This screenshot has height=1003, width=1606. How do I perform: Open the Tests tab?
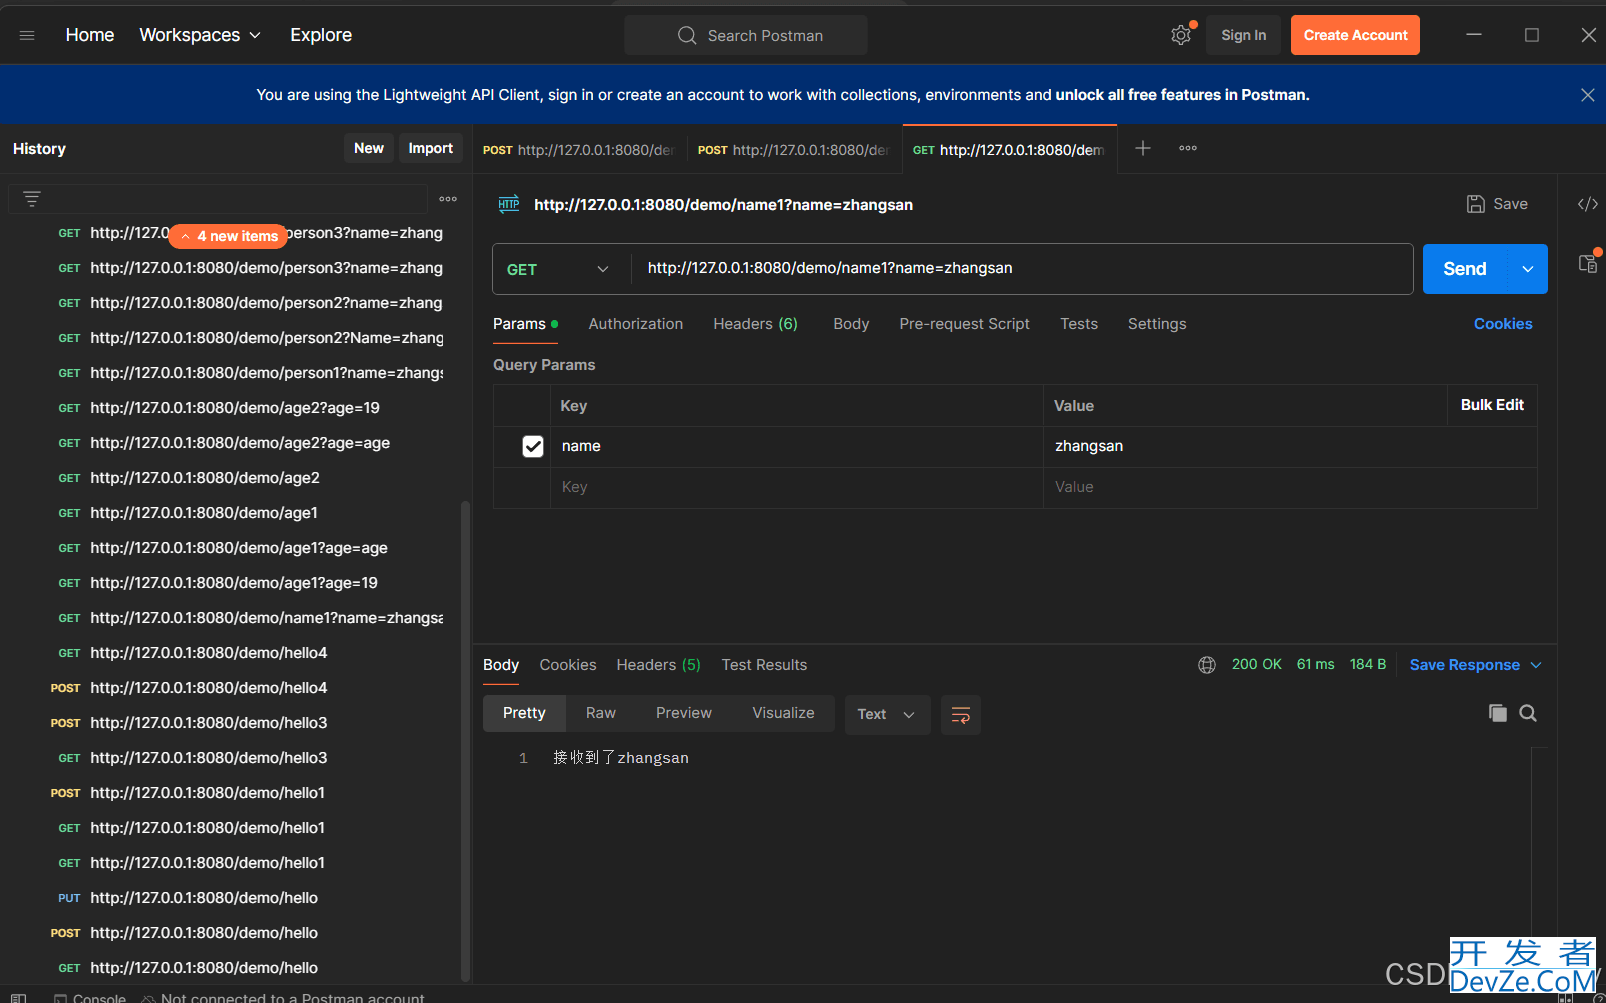click(1079, 324)
